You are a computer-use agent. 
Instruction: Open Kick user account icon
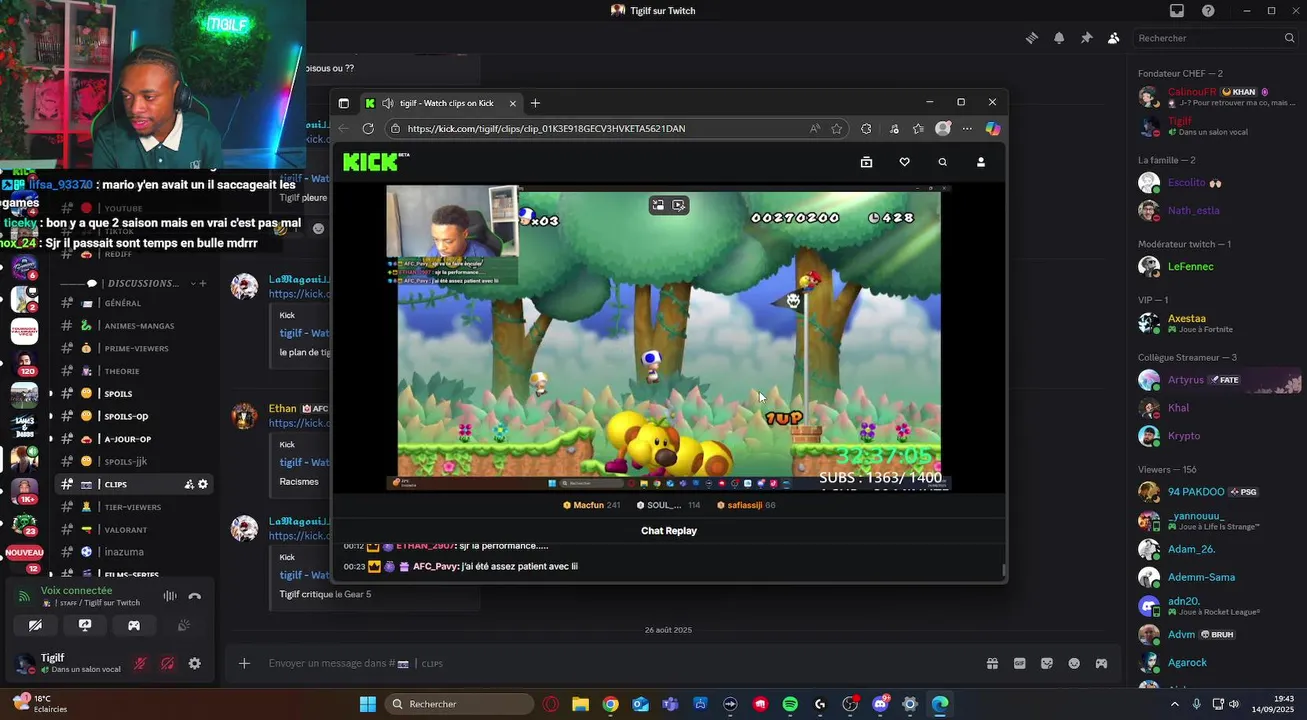click(980, 162)
